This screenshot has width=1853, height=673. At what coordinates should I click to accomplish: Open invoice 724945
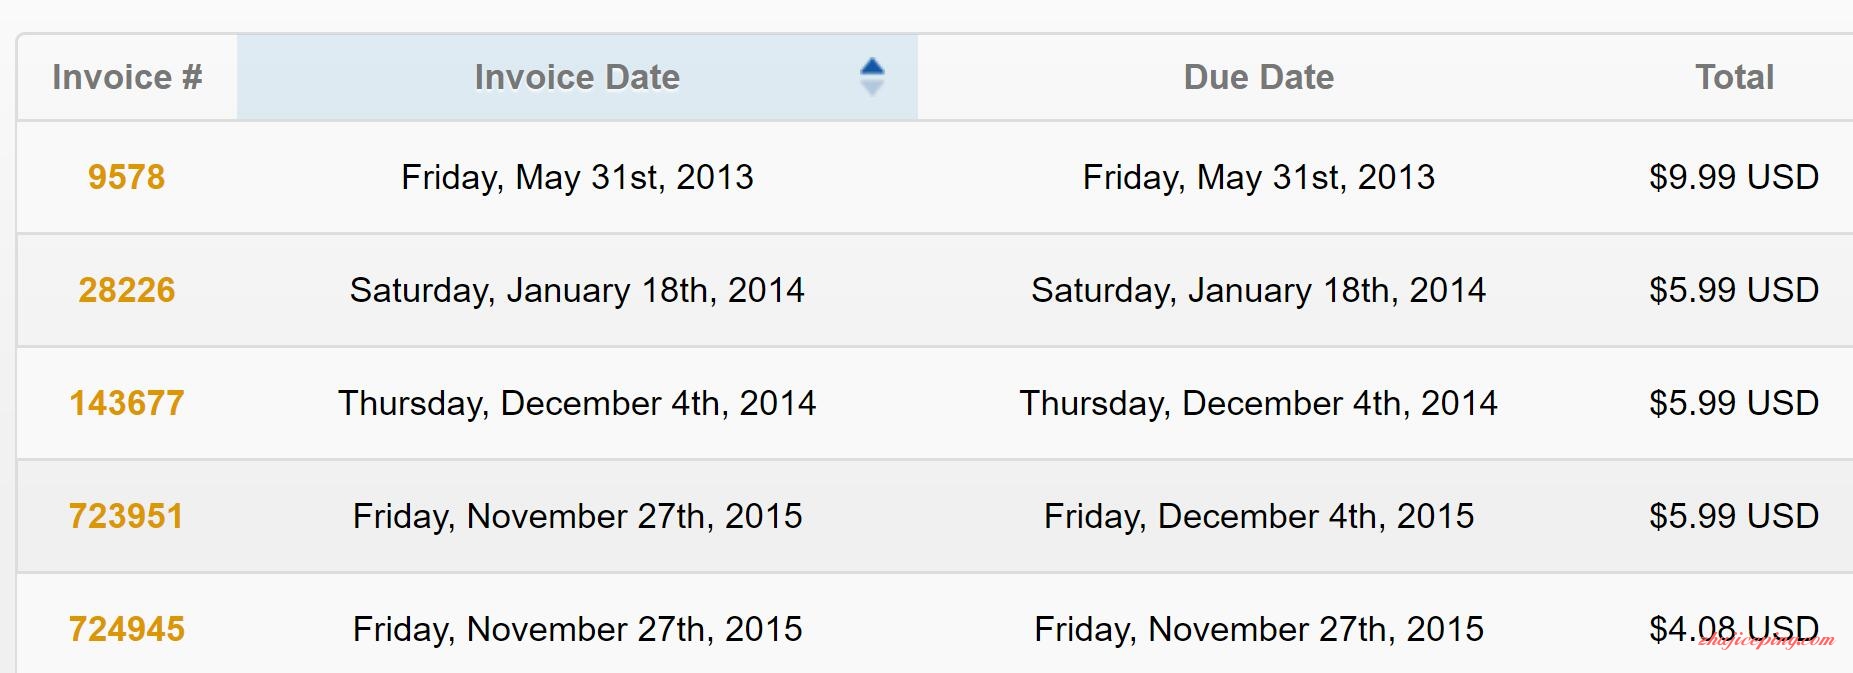click(x=126, y=629)
